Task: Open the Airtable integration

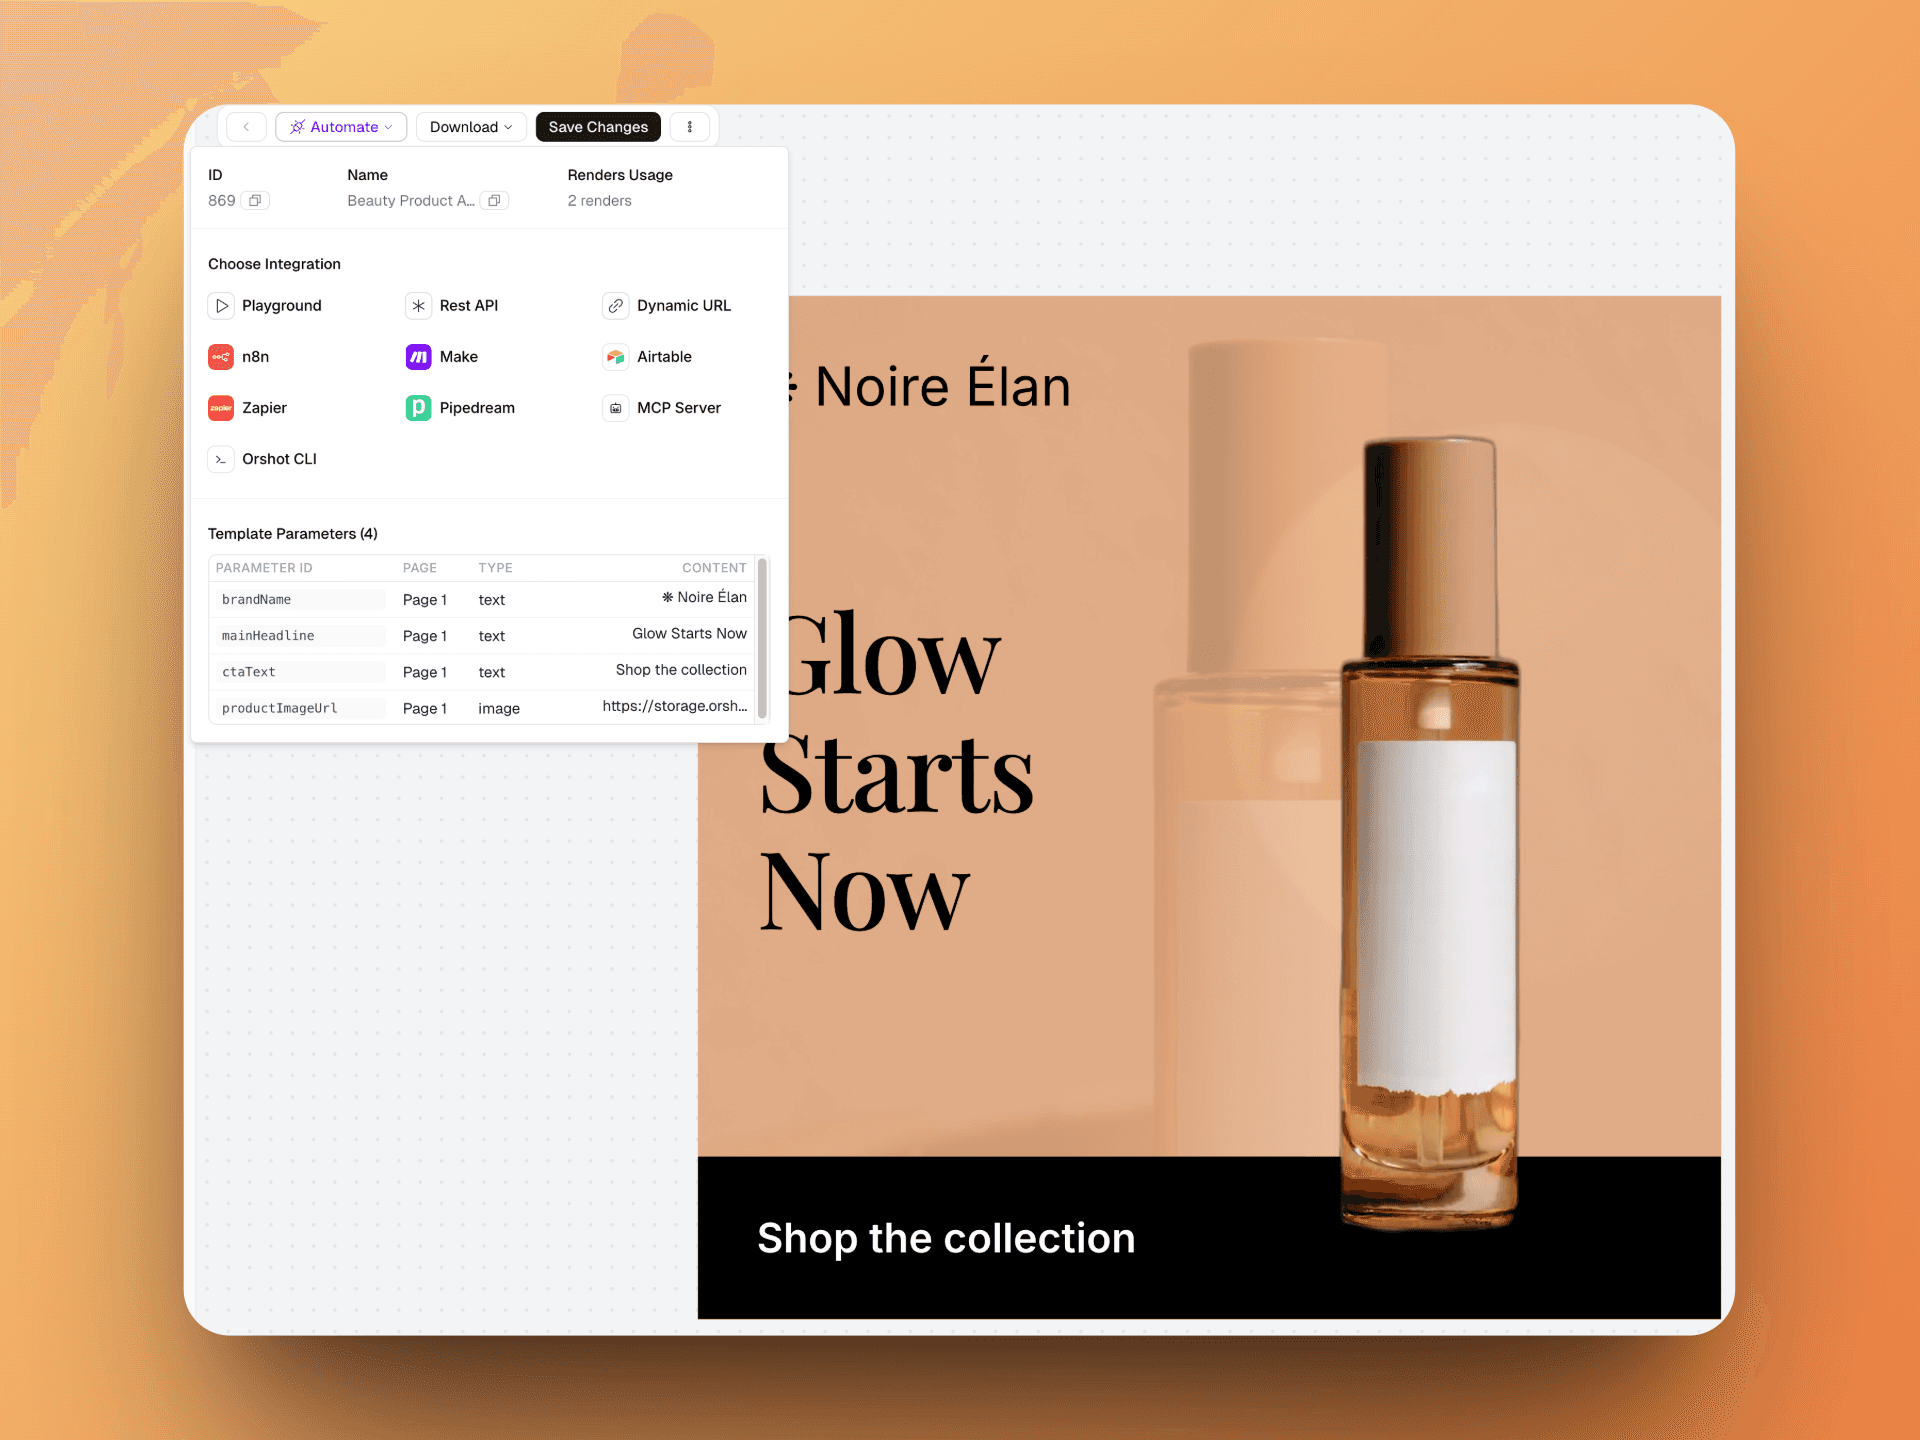Action: [x=648, y=356]
